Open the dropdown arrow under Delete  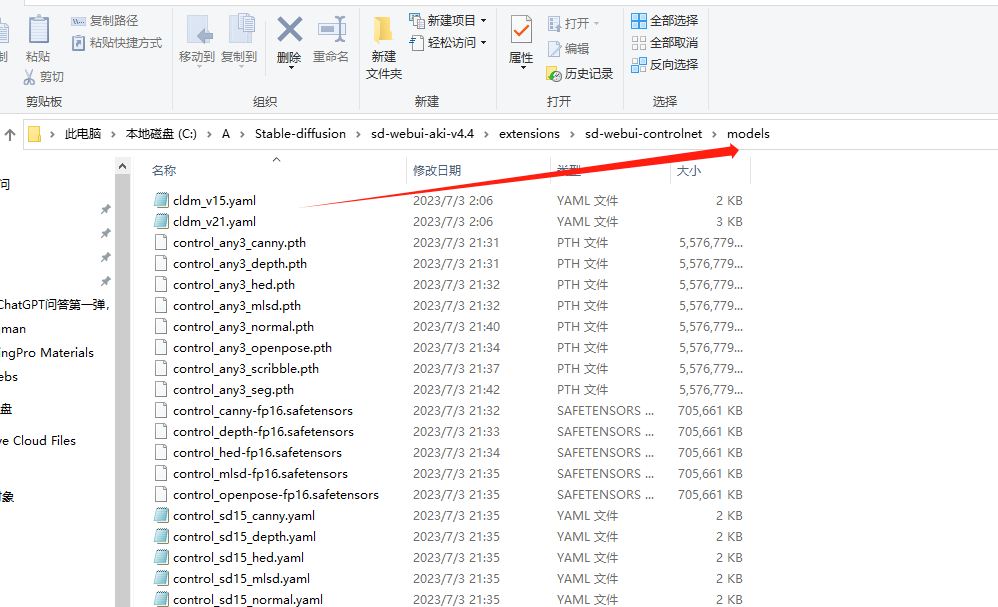click(289, 67)
